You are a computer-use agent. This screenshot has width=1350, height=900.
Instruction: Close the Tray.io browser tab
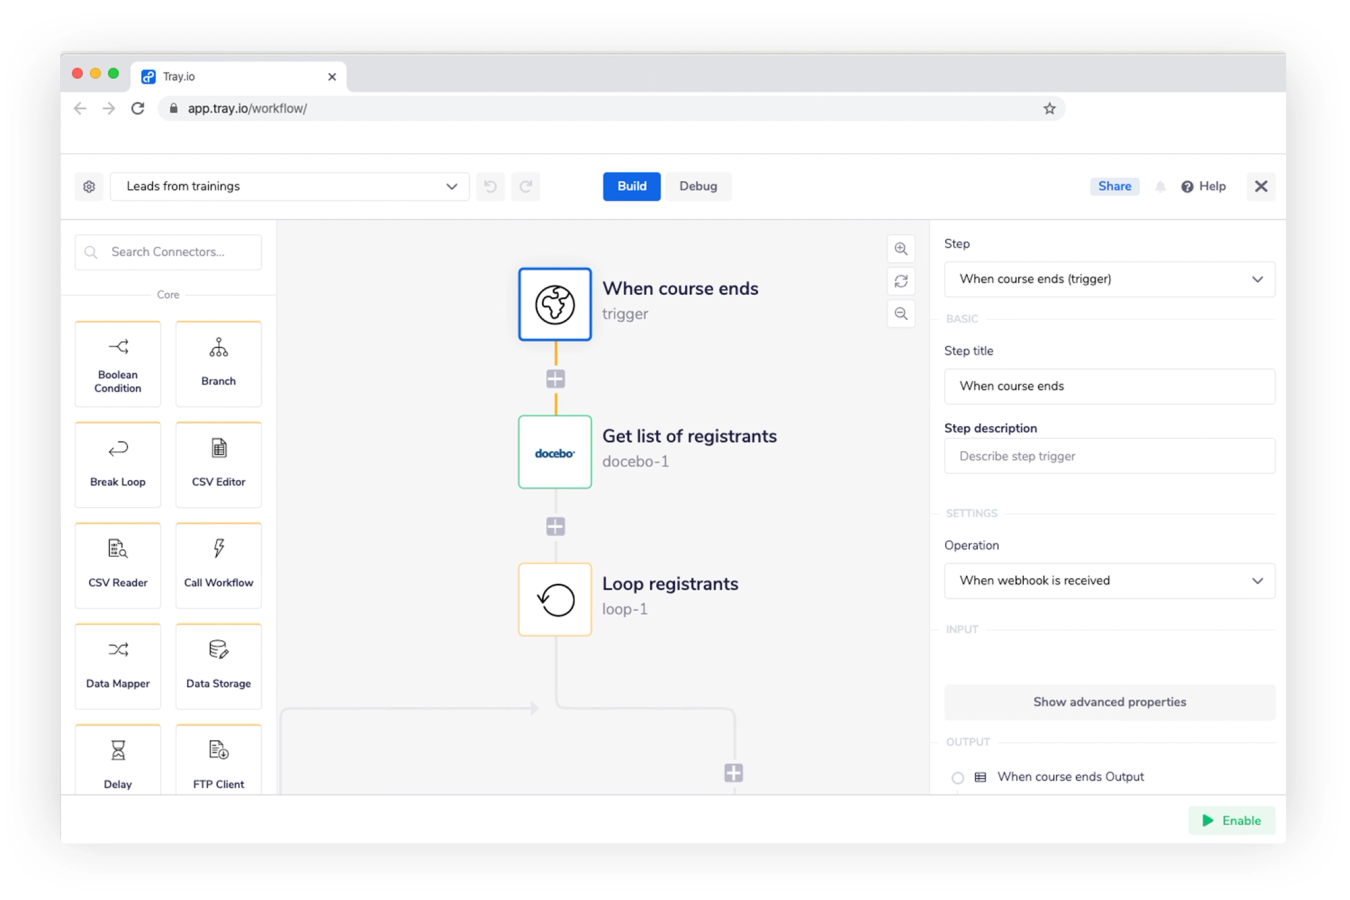[x=332, y=77]
